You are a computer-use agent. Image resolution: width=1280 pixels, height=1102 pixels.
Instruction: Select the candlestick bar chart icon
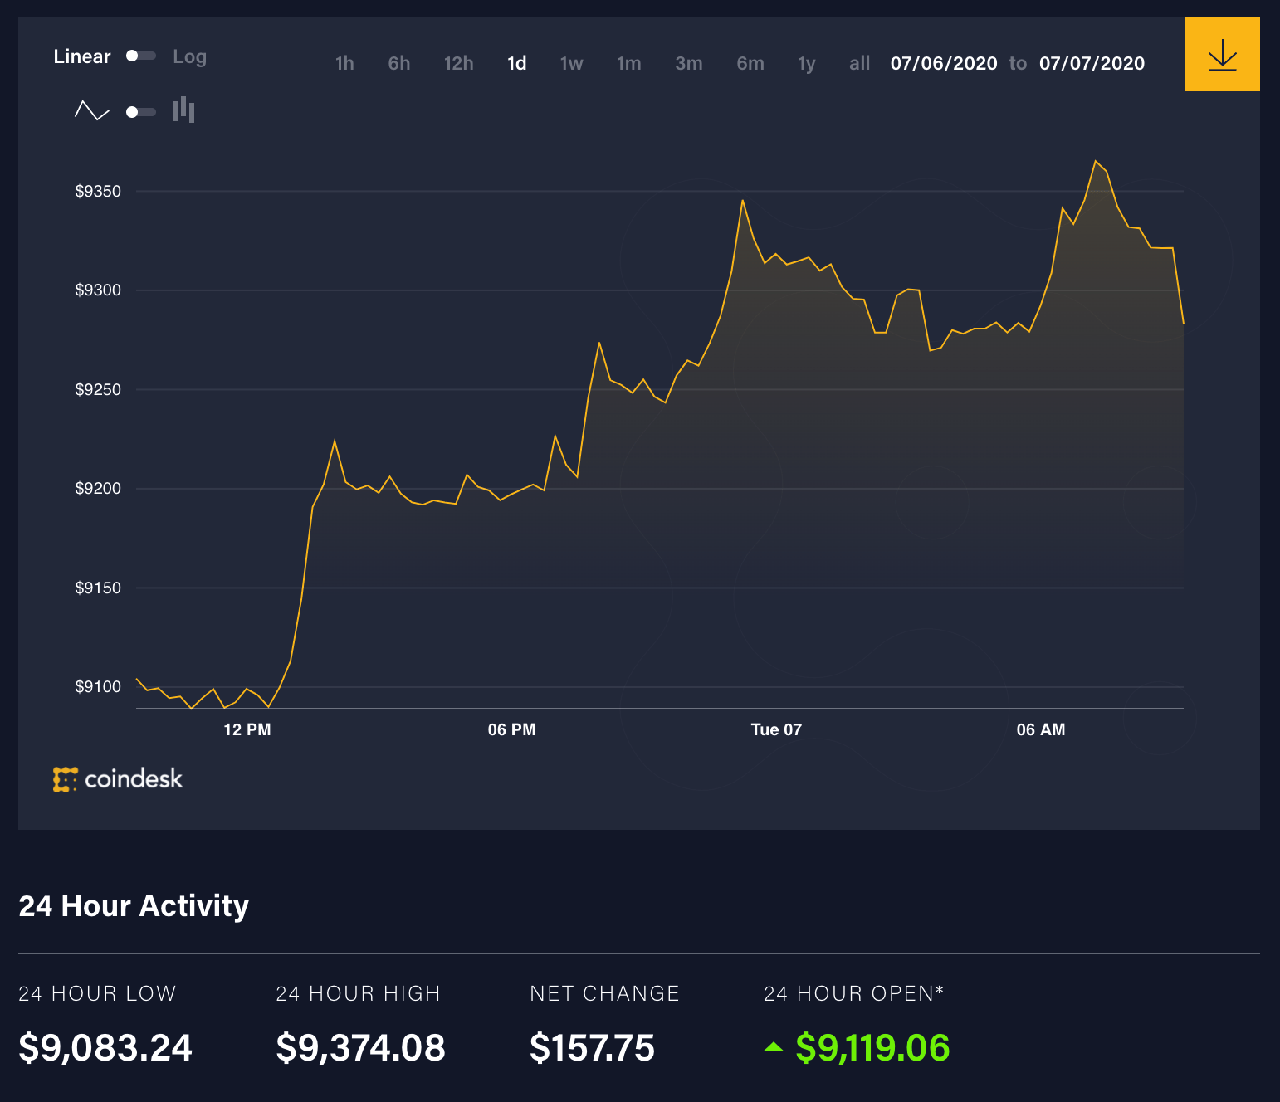(183, 110)
